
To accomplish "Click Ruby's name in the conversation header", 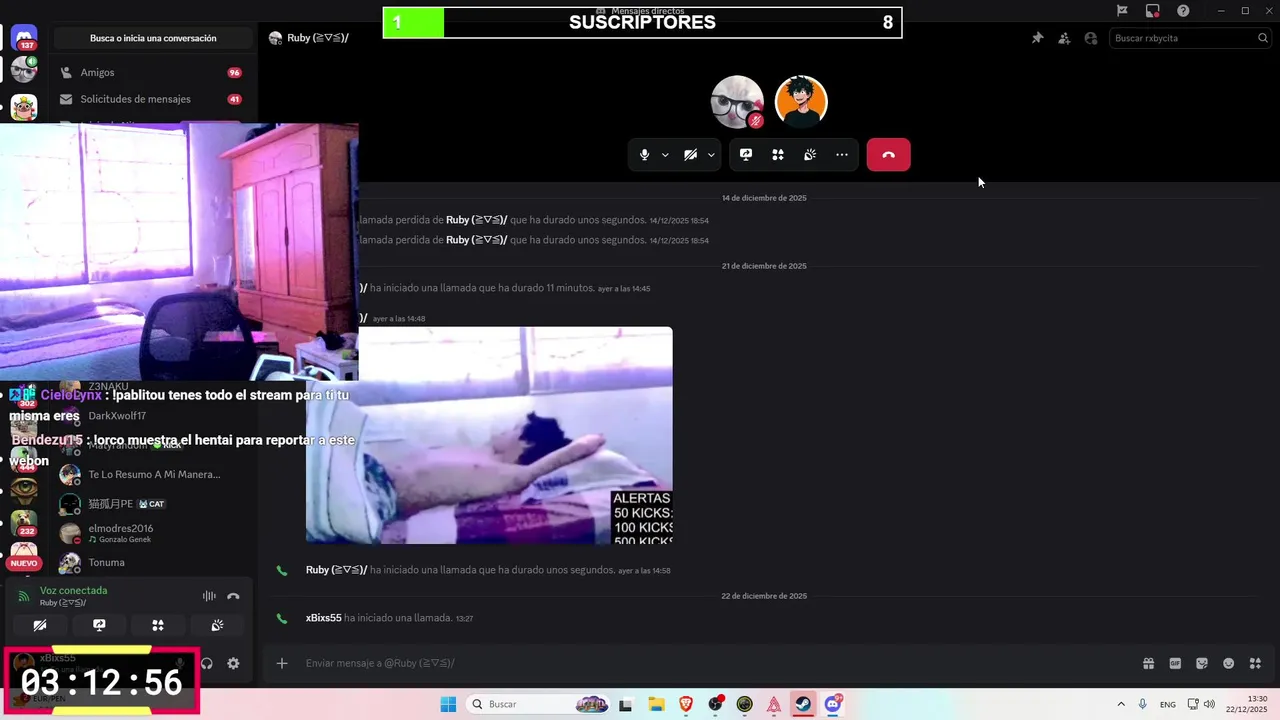I will tap(317, 38).
